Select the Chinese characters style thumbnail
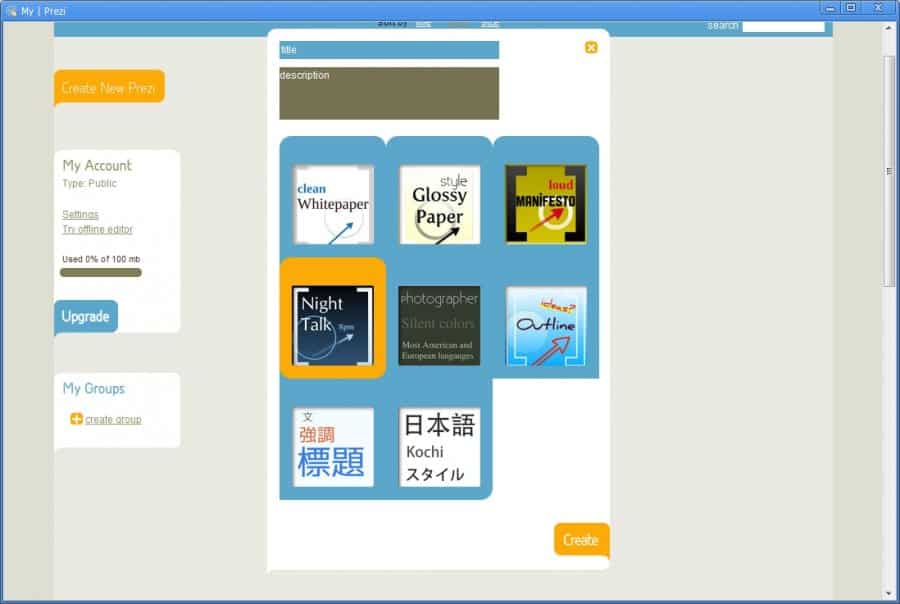Screen dimensions: 900x604 click(333, 447)
